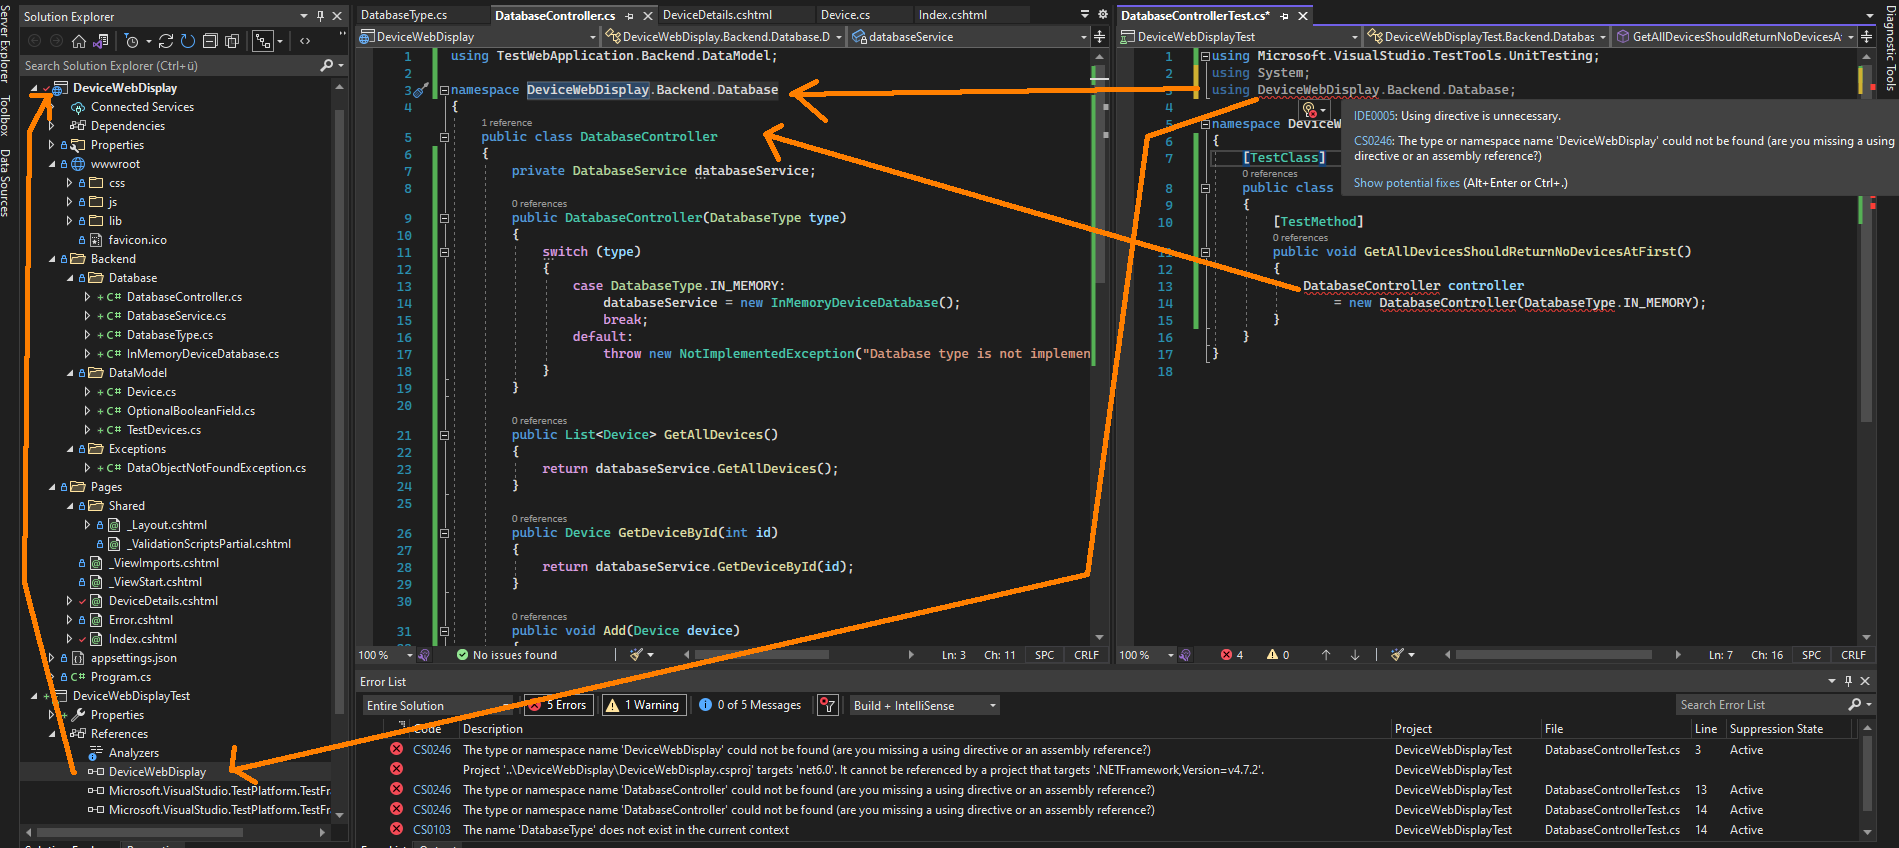This screenshot has height=848, width=1899.
Task: Refresh the Solution Explorer
Action: (x=188, y=41)
